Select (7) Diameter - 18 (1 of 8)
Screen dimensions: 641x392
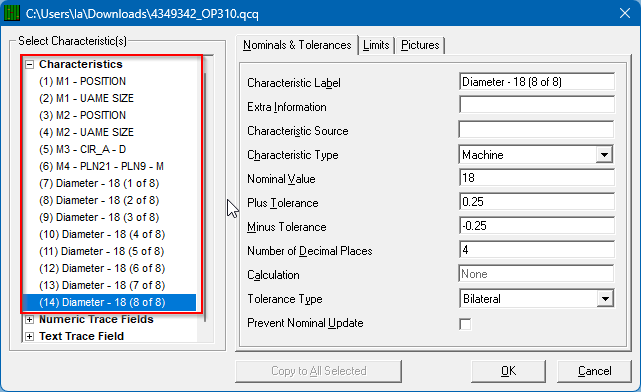coord(99,184)
